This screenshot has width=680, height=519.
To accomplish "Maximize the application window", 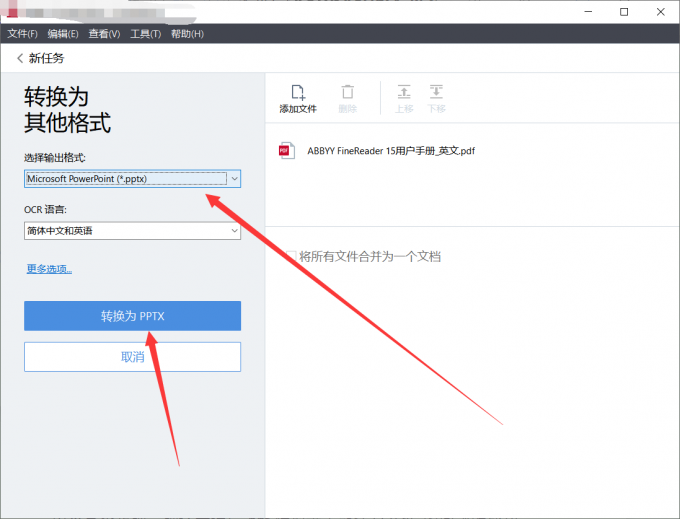I will click(624, 12).
